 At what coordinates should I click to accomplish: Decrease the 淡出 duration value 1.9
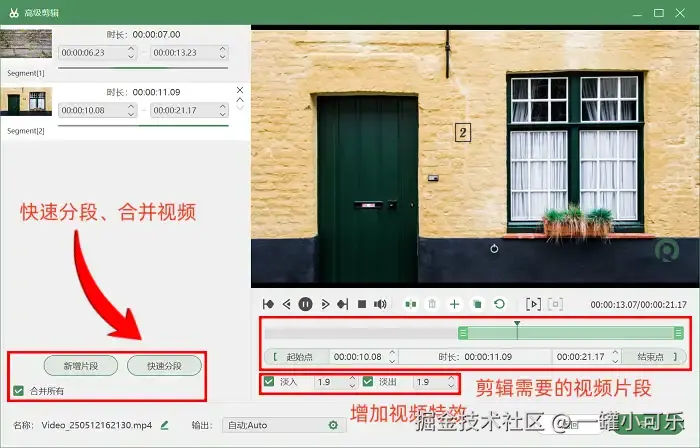click(x=451, y=386)
